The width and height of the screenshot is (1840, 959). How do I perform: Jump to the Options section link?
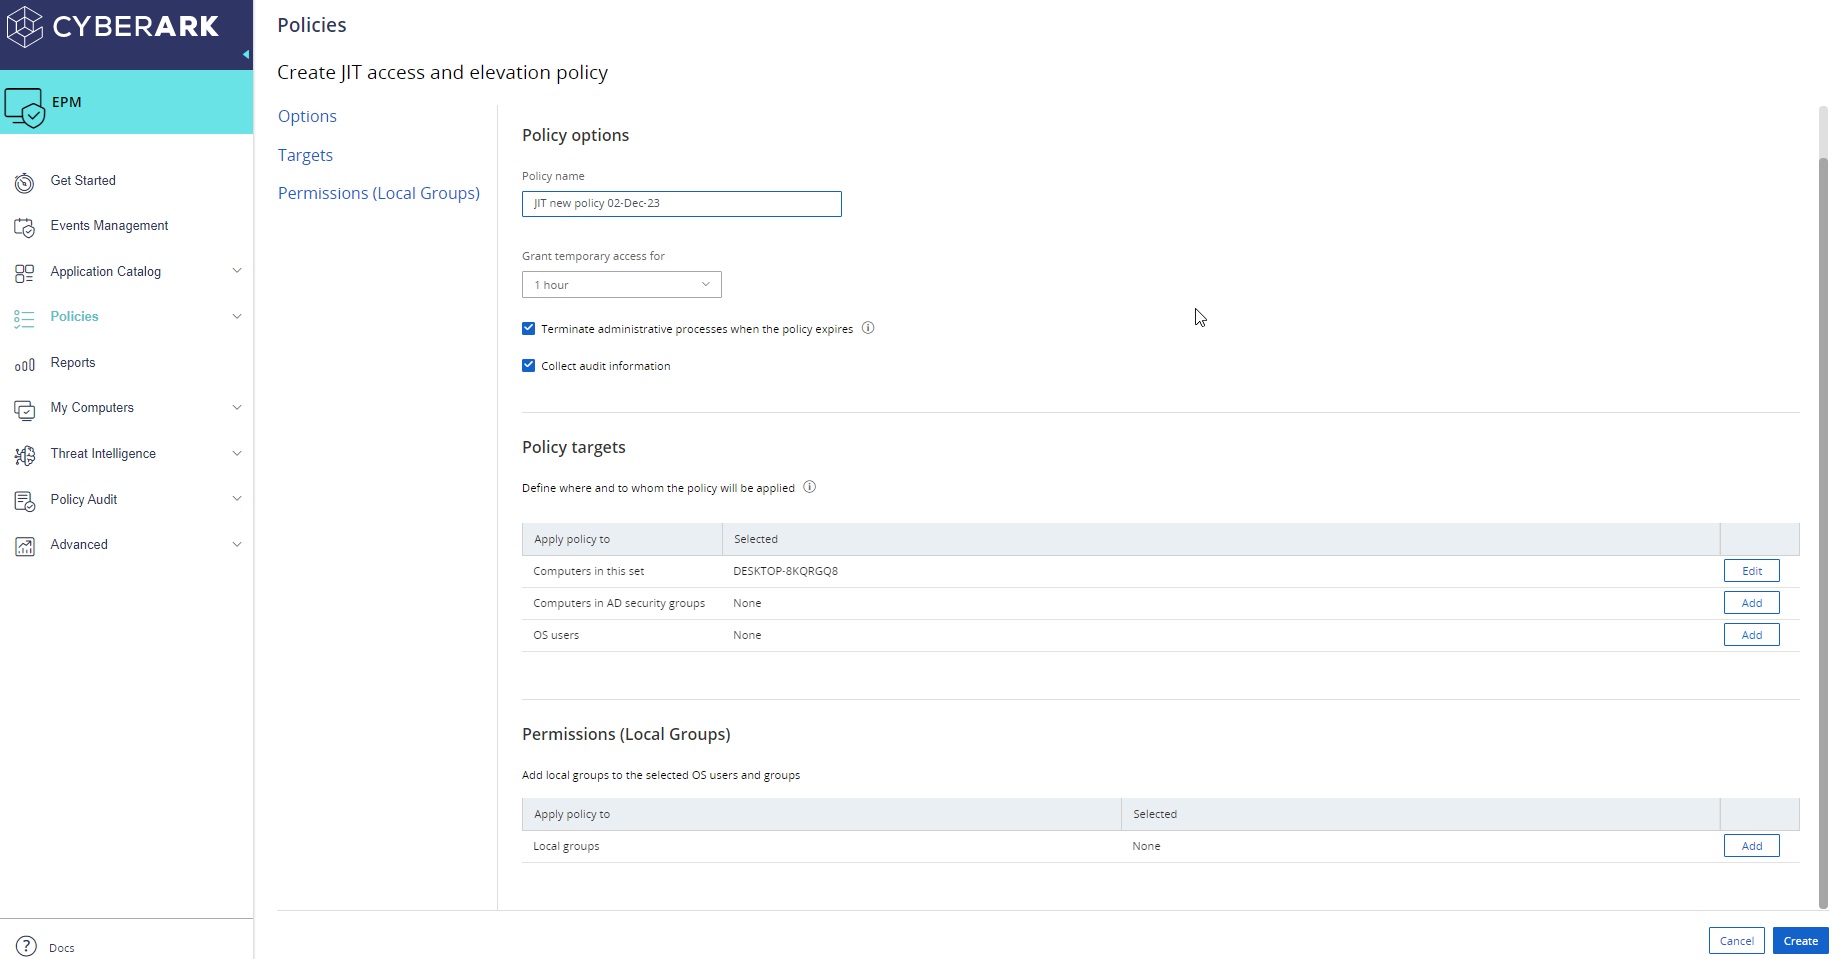point(307,116)
